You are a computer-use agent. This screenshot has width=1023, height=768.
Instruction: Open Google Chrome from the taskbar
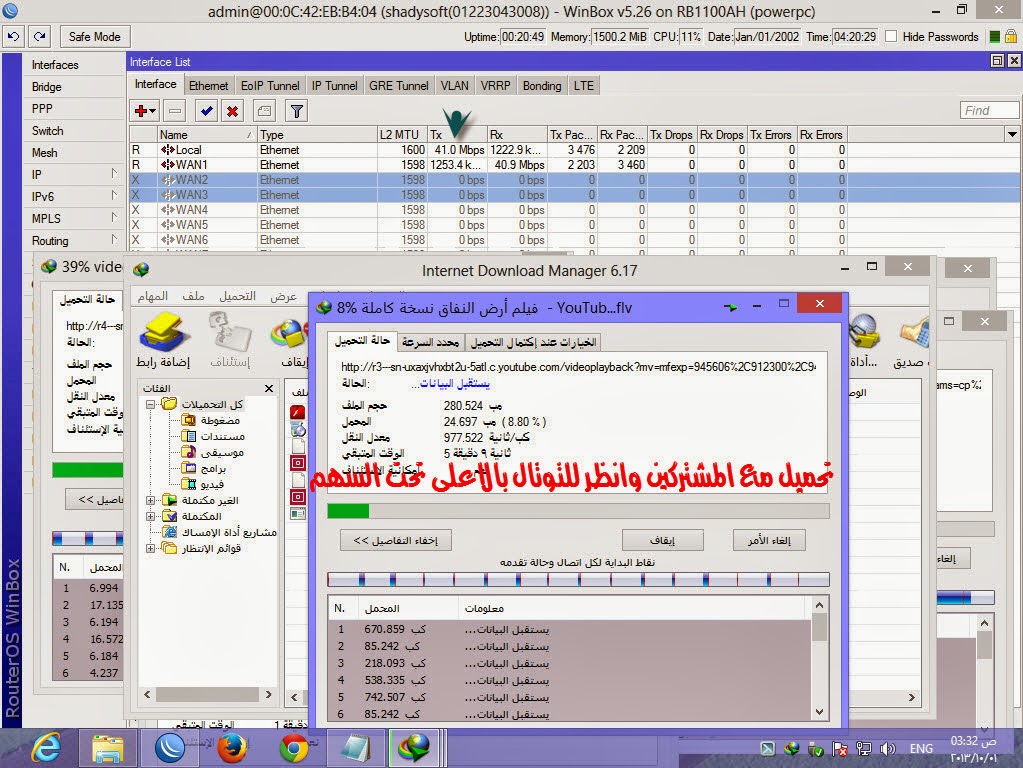click(294, 748)
